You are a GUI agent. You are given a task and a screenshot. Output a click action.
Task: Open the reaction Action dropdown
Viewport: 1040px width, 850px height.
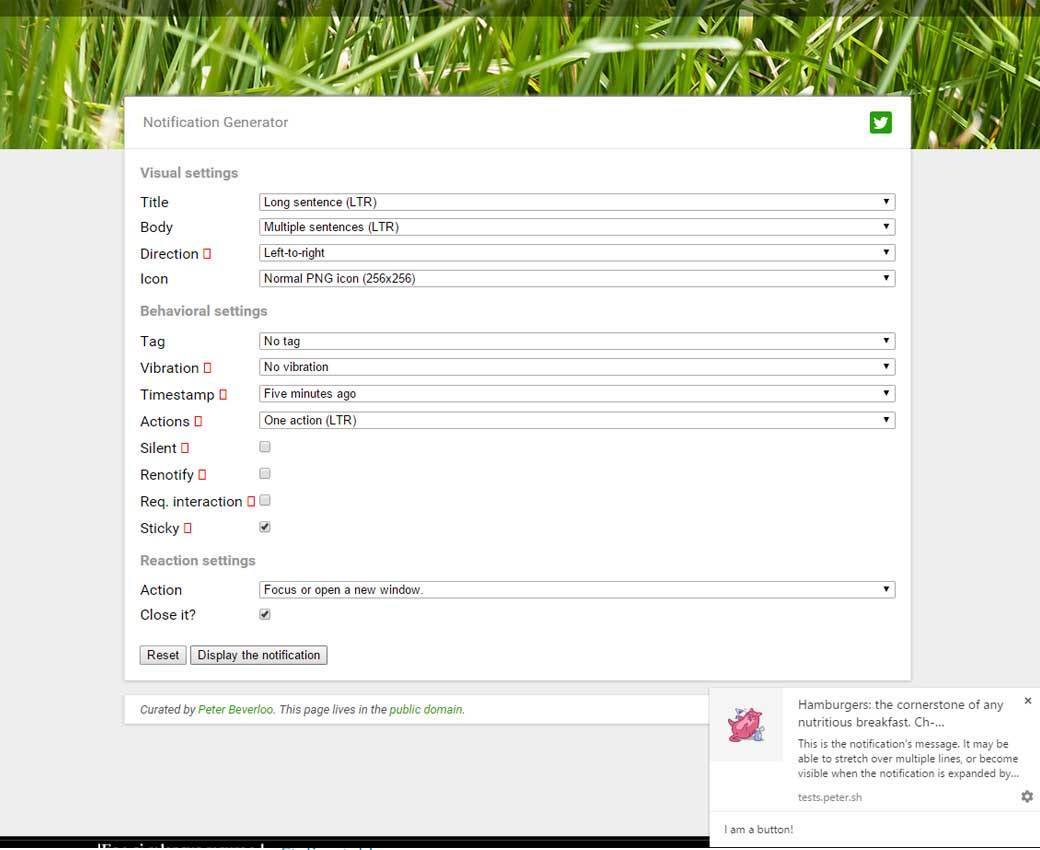point(577,590)
